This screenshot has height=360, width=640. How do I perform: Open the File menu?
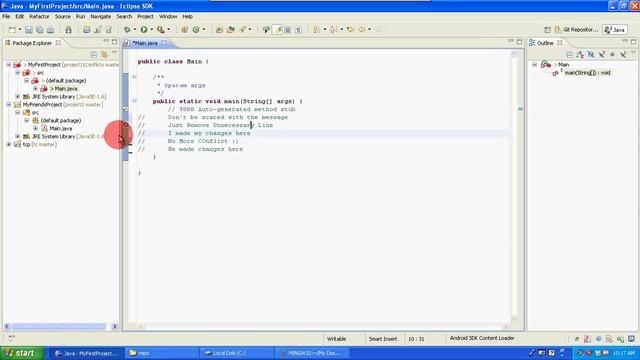point(6,16)
